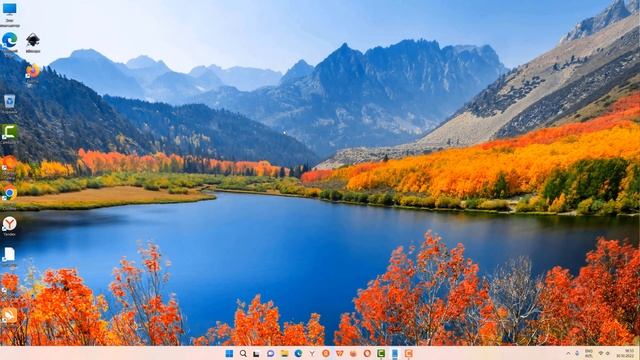Select the orange RSS-style desktop icon
This screenshot has height=360, width=640.
[x=9, y=315]
